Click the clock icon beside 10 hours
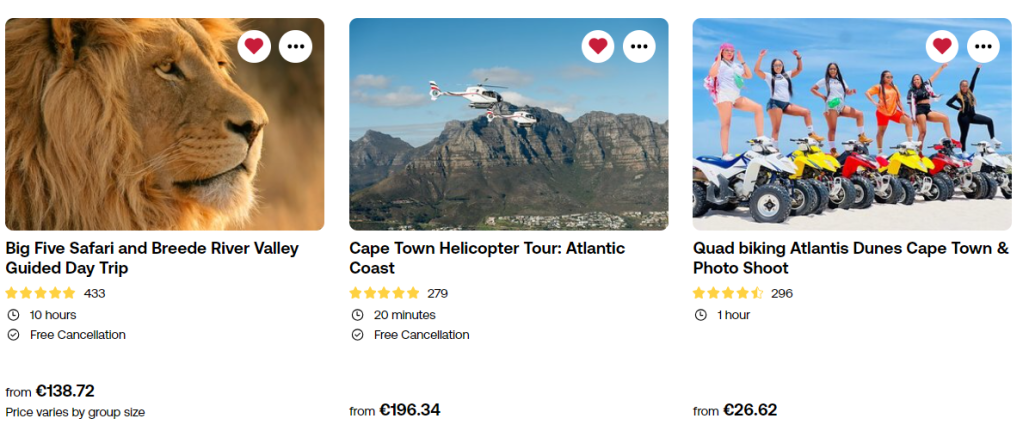The width and height of the screenshot is (1023, 437). (13, 315)
